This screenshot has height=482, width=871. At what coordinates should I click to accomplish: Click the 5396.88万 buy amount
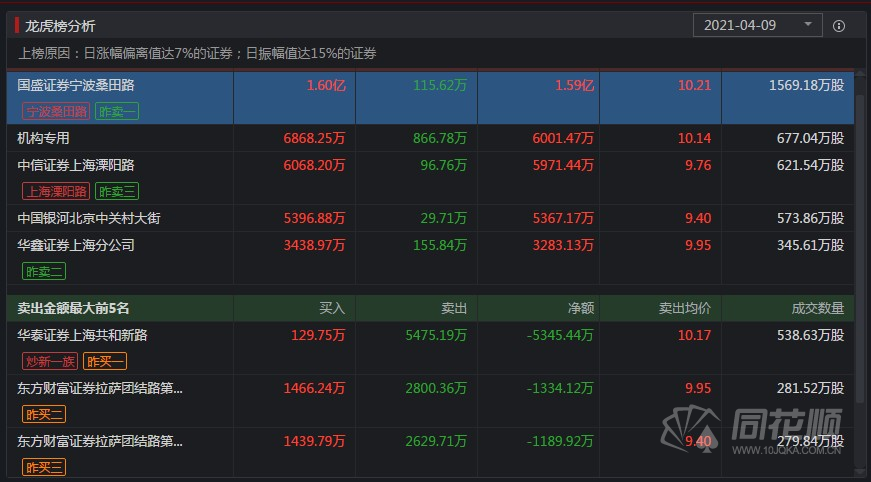coord(314,218)
